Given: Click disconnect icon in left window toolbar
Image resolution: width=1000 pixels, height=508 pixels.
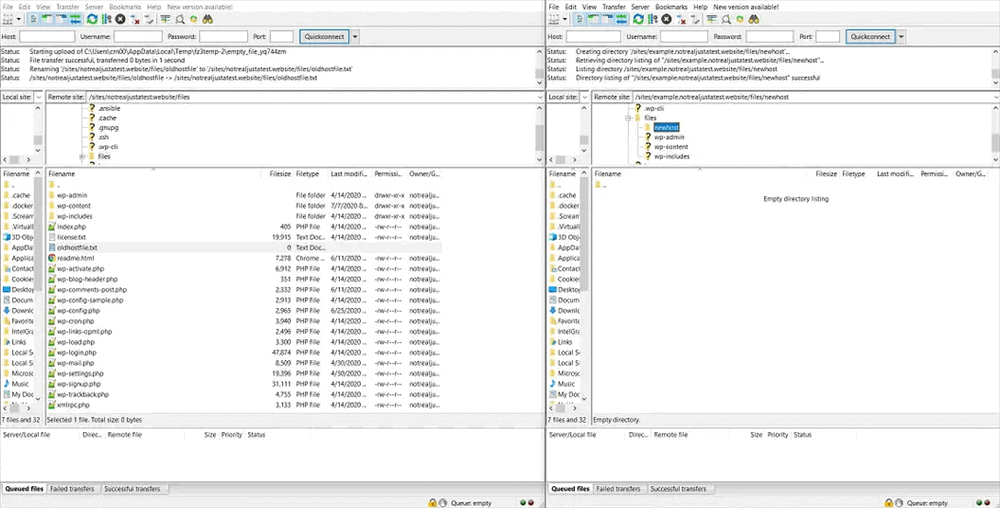Looking at the screenshot, I should point(136,19).
